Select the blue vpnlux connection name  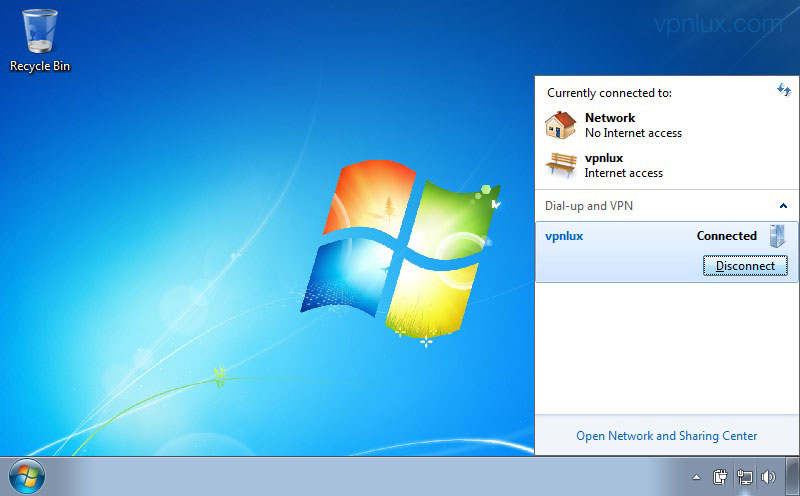(564, 236)
